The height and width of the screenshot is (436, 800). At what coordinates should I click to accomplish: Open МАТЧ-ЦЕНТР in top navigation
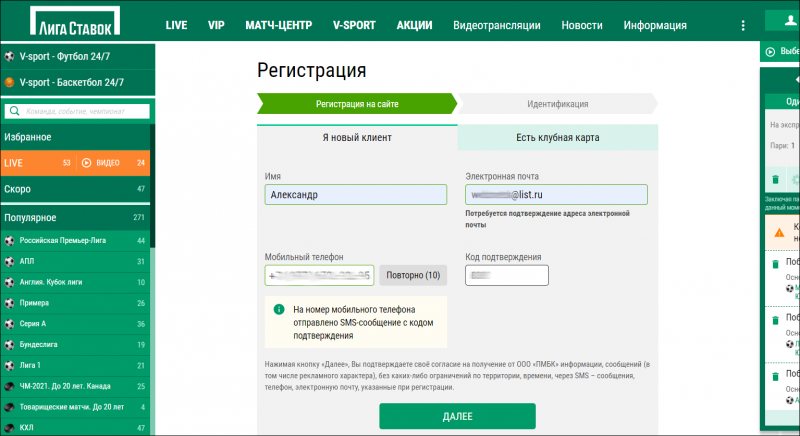(x=279, y=25)
